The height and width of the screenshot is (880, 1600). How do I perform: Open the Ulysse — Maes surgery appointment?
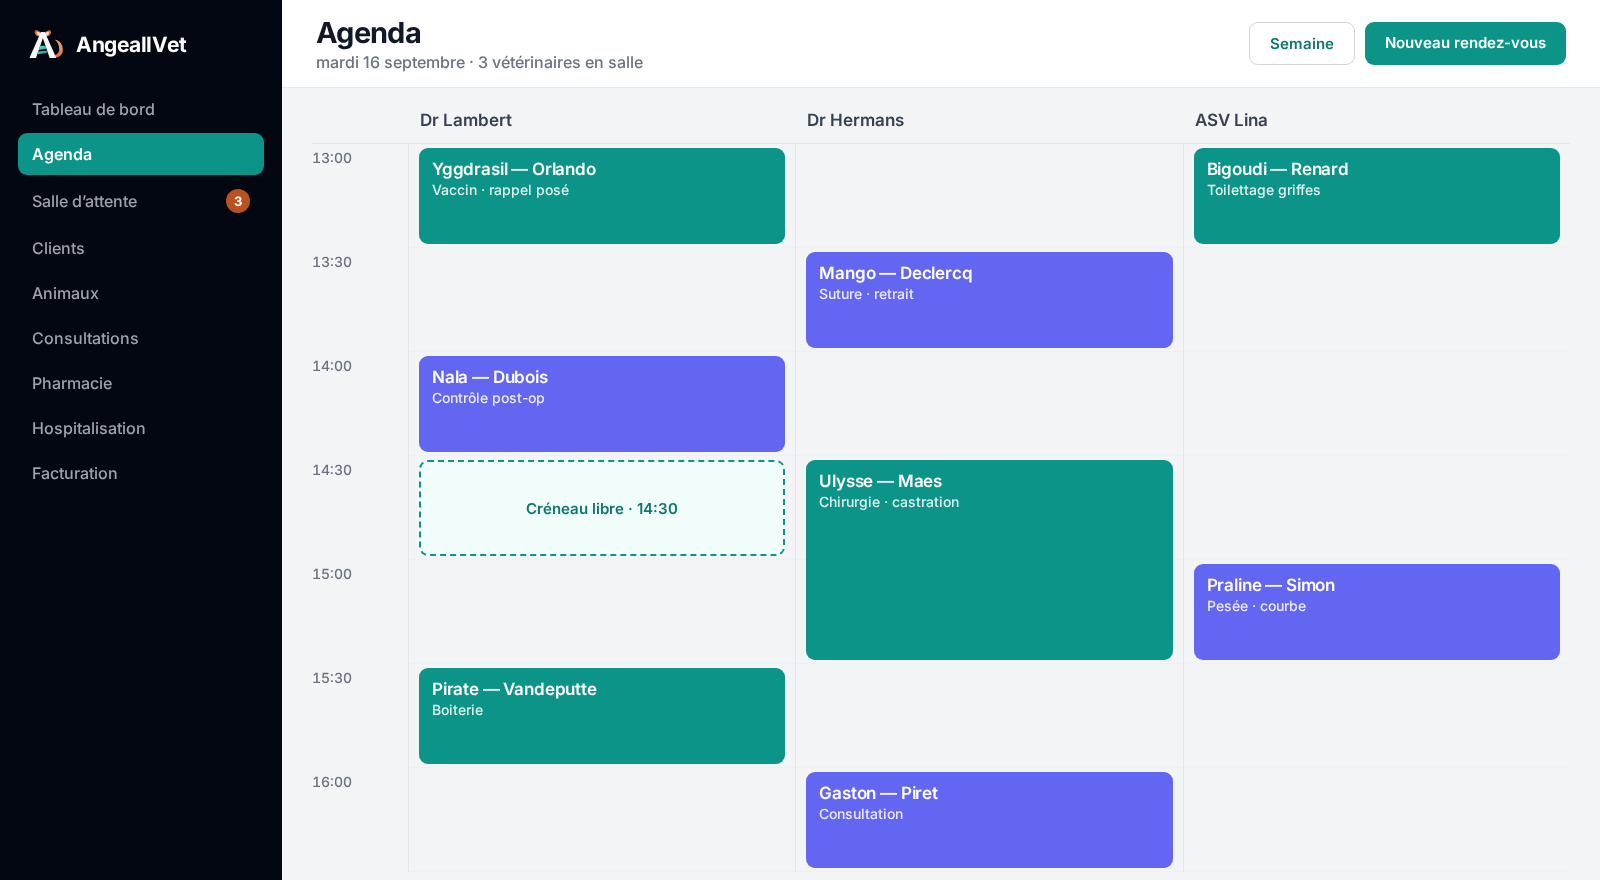(x=989, y=560)
